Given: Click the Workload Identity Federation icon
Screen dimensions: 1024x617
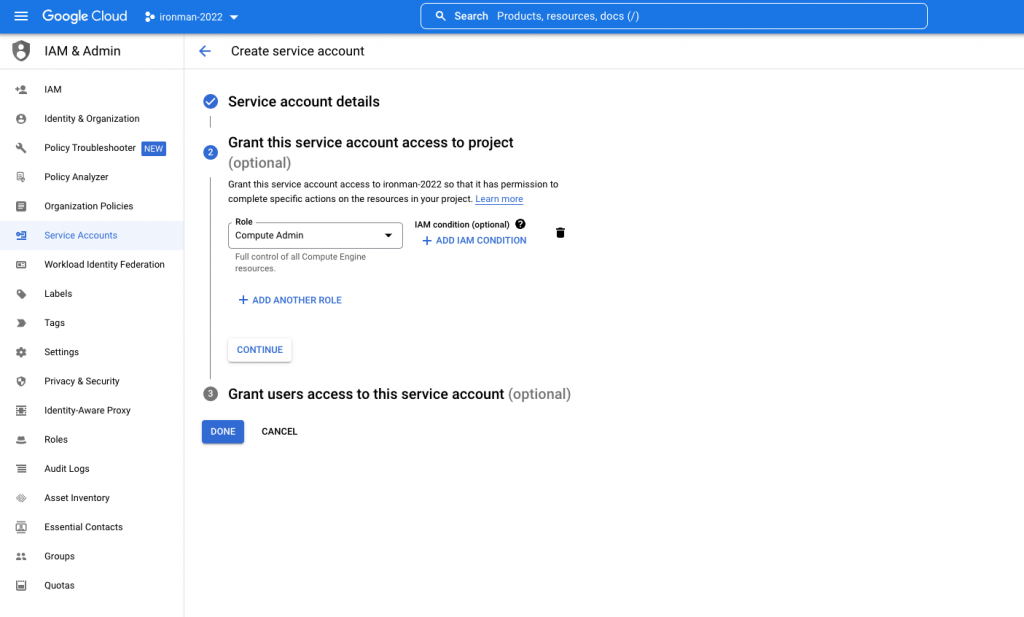Looking at the screenshot, I should click(21, 264).
